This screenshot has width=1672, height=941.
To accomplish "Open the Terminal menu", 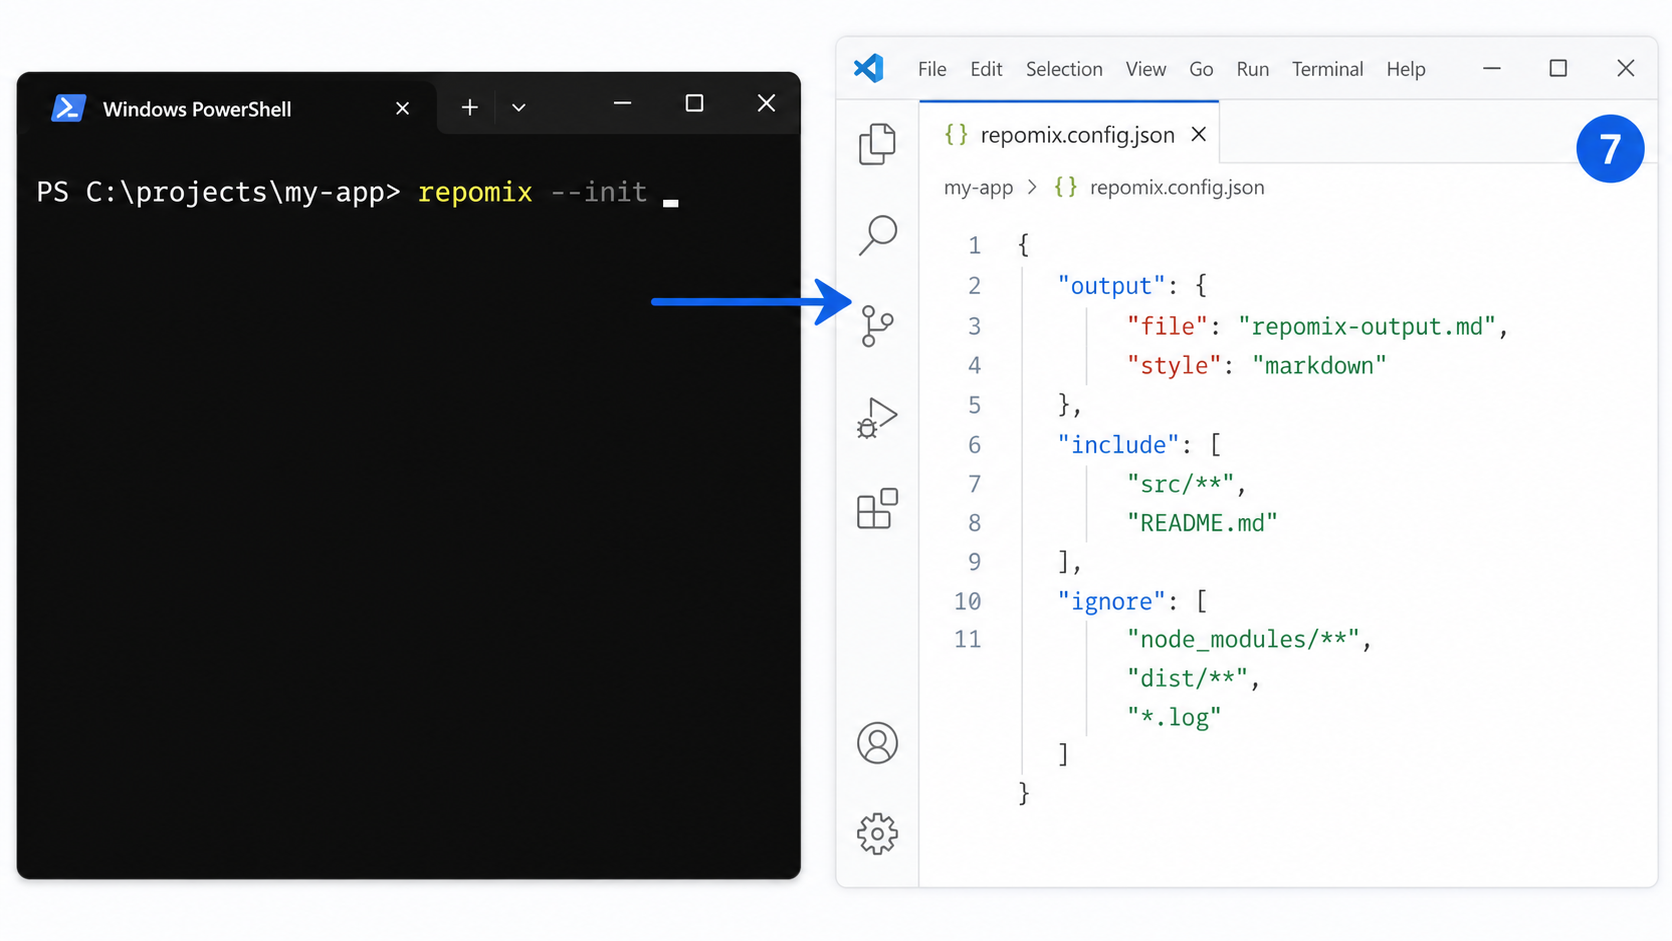I will click(x=1327, y=69).
